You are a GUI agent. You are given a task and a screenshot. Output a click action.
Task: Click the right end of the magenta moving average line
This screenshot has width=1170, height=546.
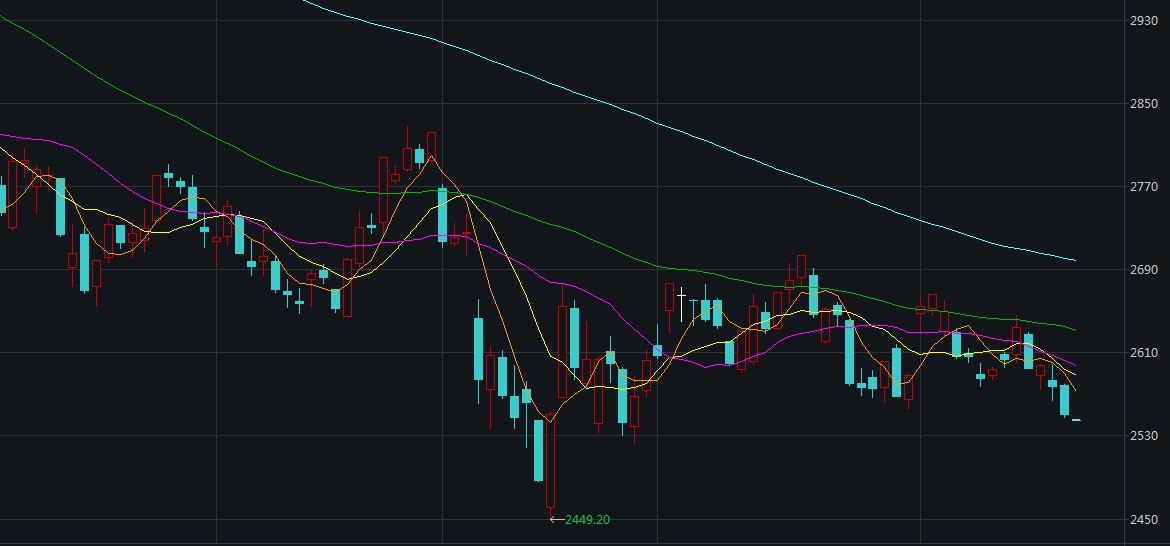click(x=1074, y=364)
